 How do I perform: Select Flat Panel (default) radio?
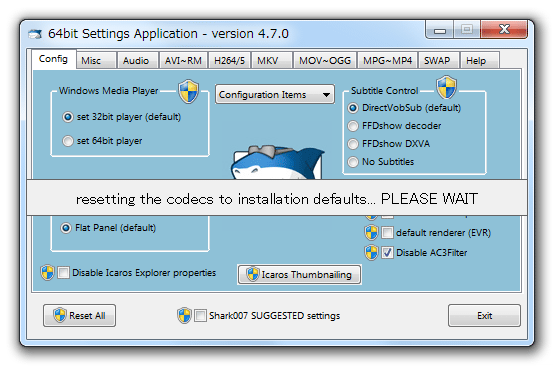click(x=66, y=228)
